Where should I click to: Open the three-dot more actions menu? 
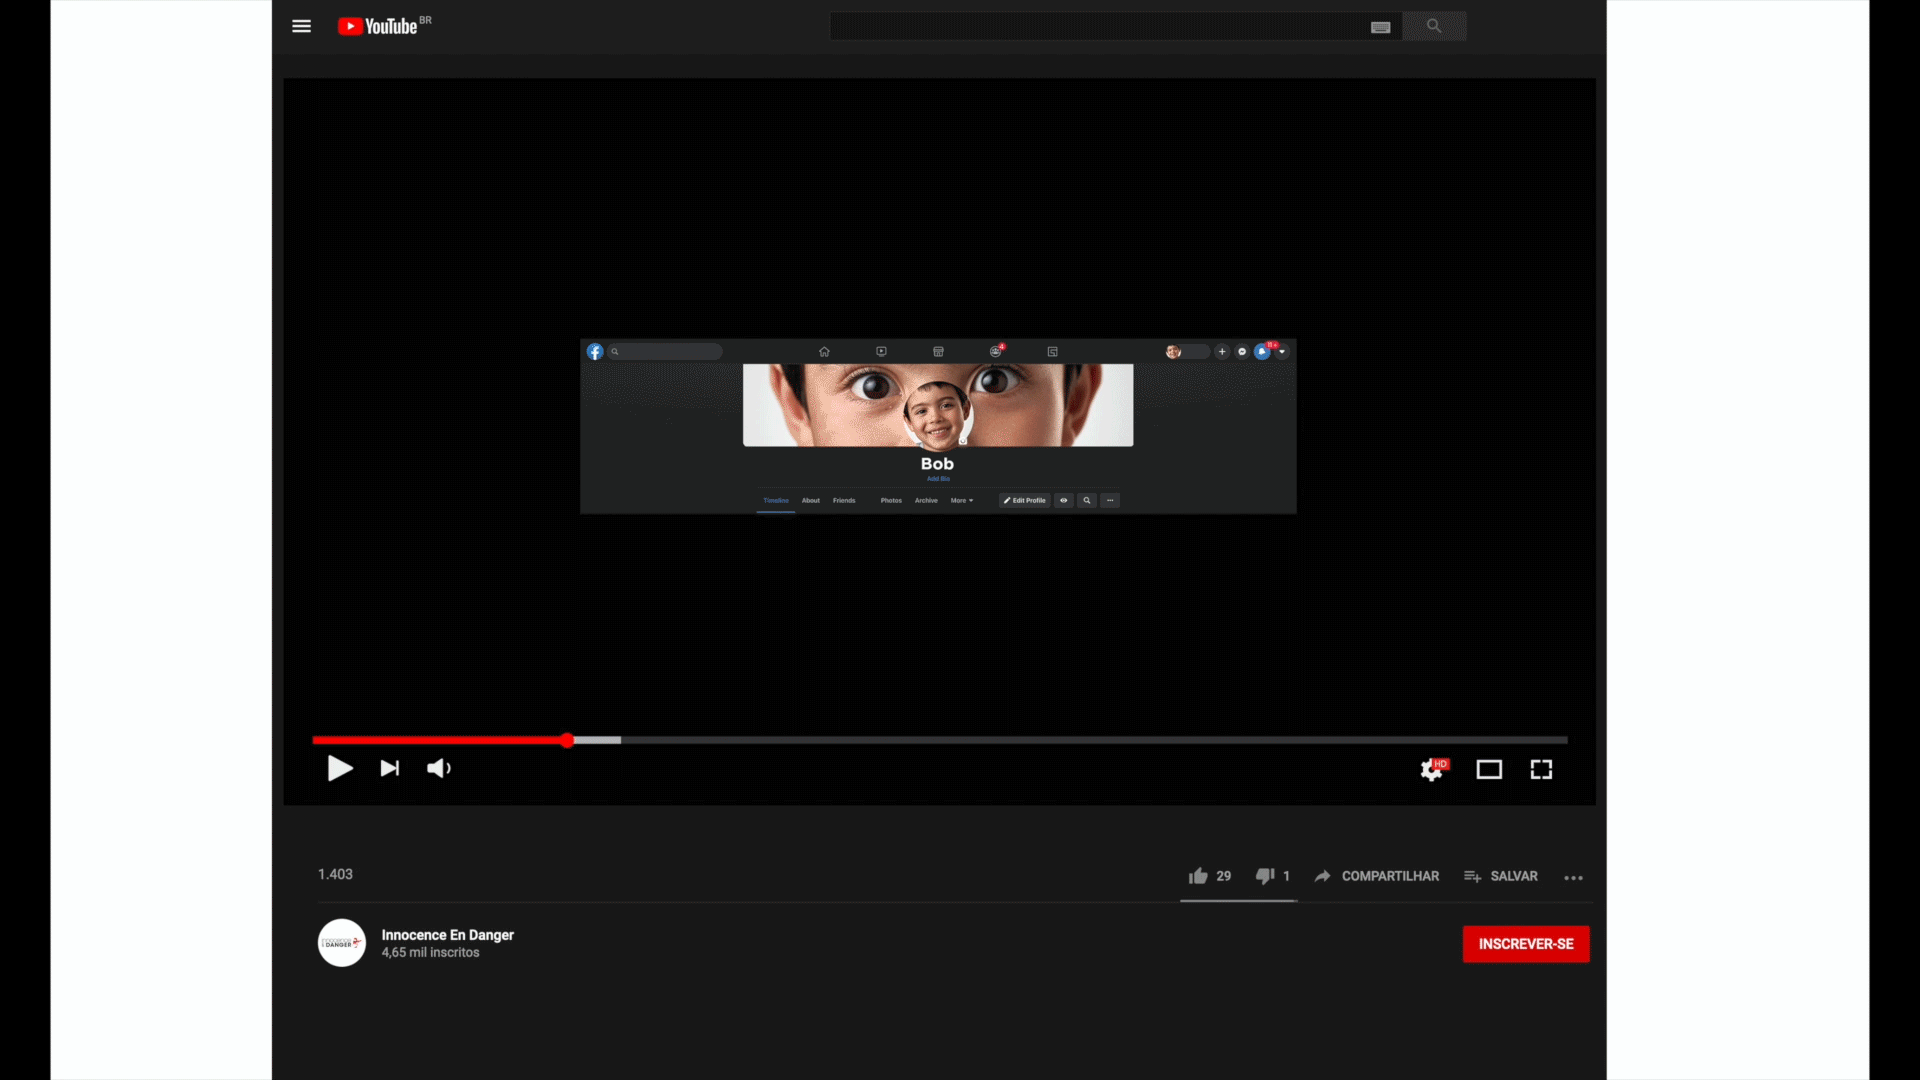click(1573, 878)
